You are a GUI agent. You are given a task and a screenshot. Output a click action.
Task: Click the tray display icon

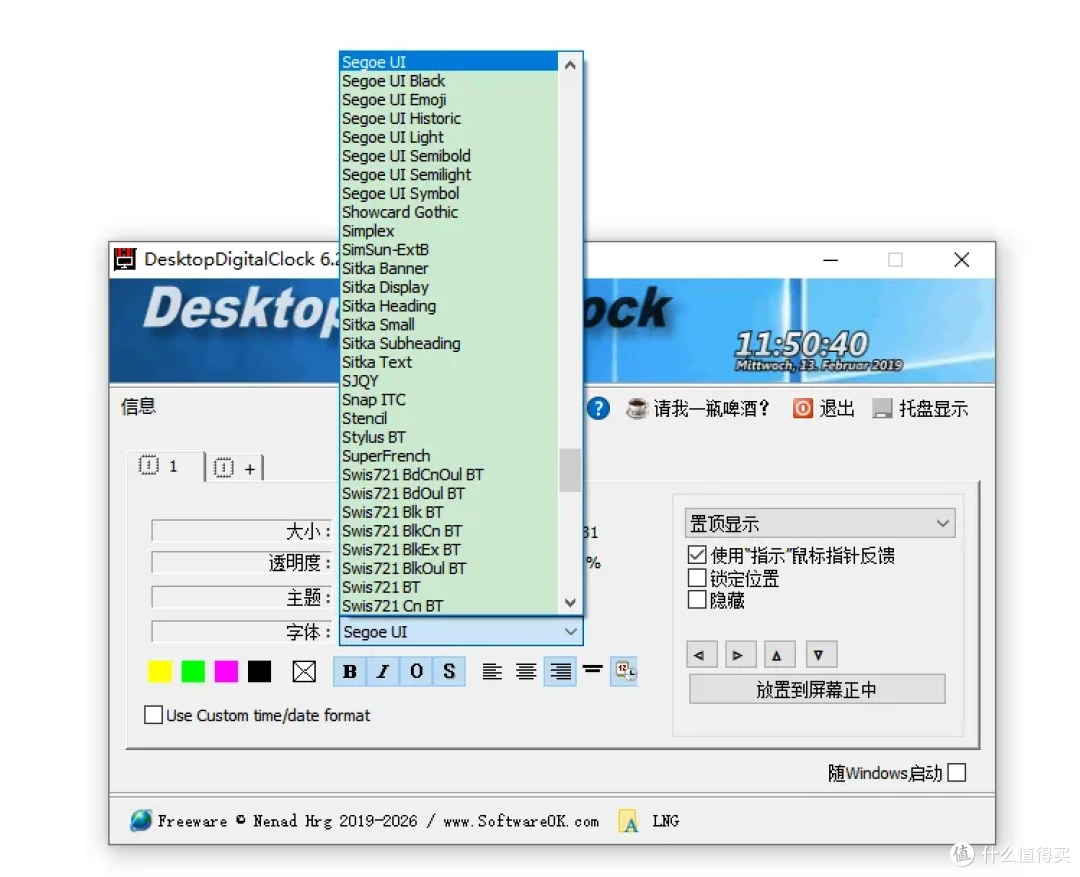tap(882, 409)
